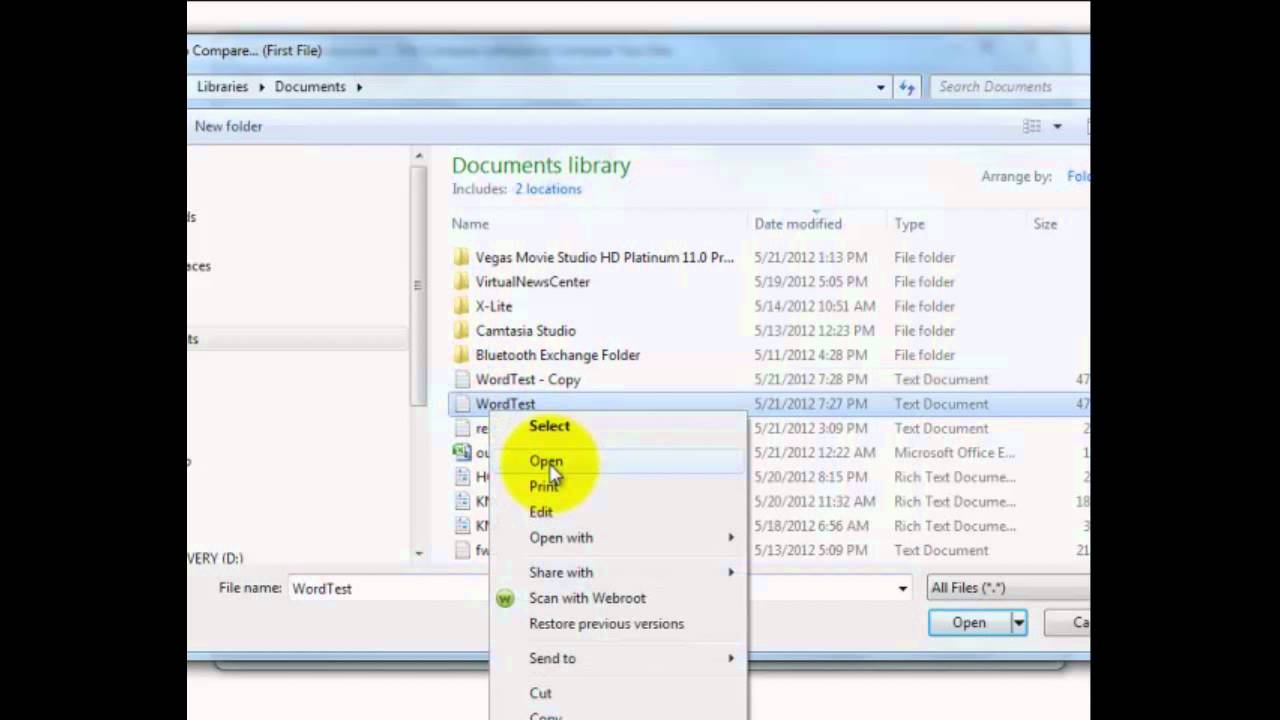Open the 2 locations link
Viewport: 1280px width, 720px height.
[548, 189]
